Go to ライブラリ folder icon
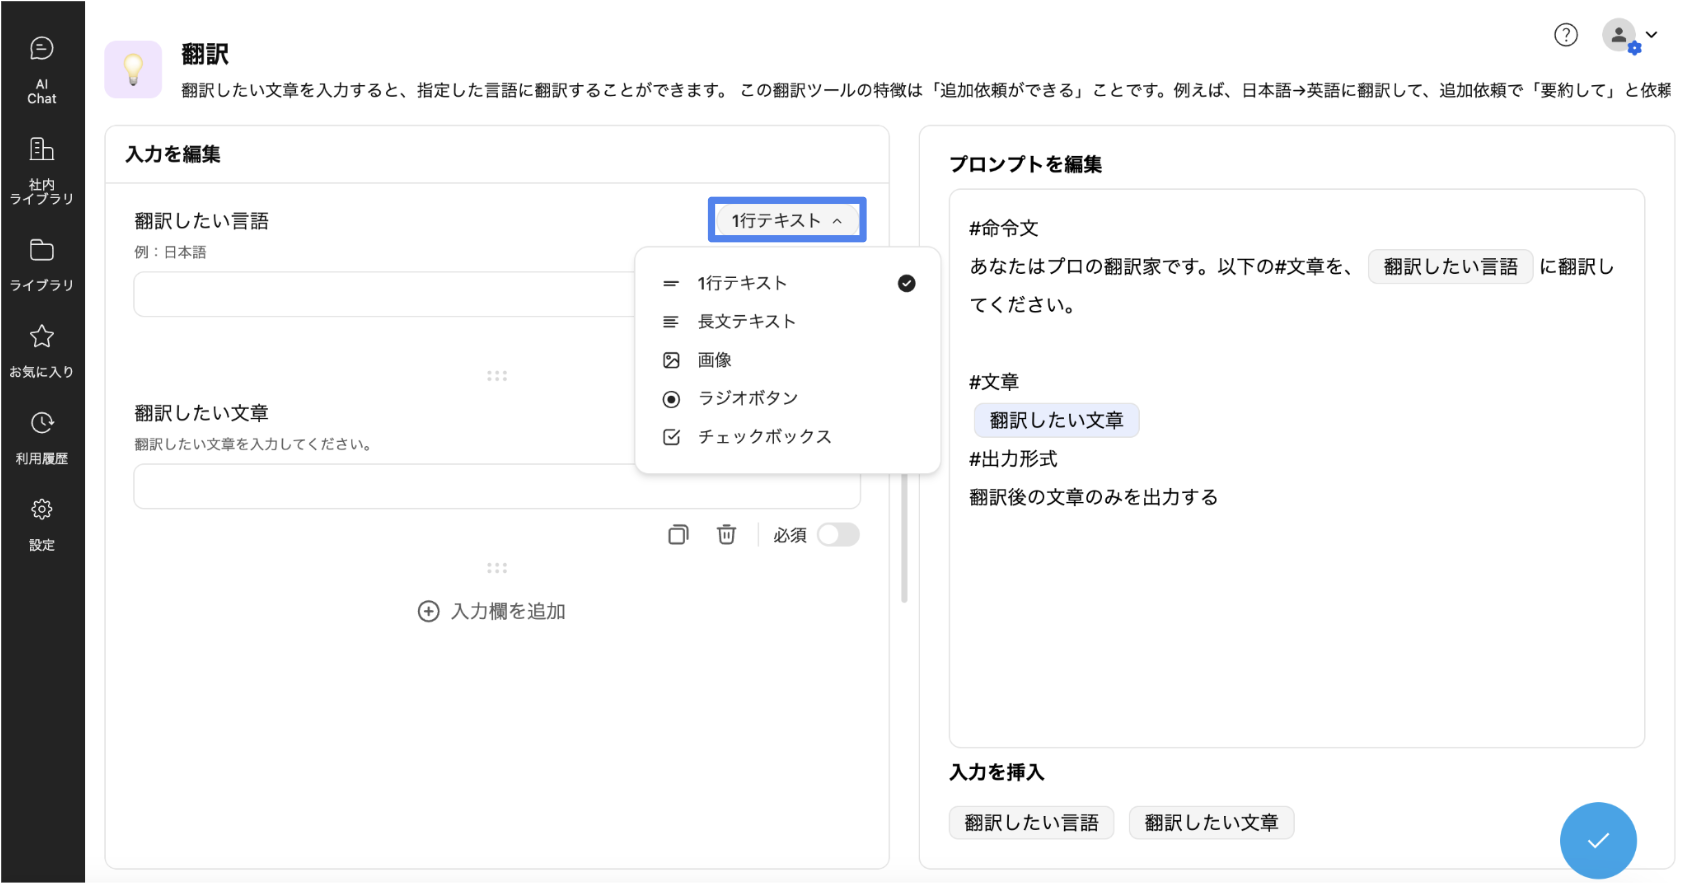 (42, 263)
